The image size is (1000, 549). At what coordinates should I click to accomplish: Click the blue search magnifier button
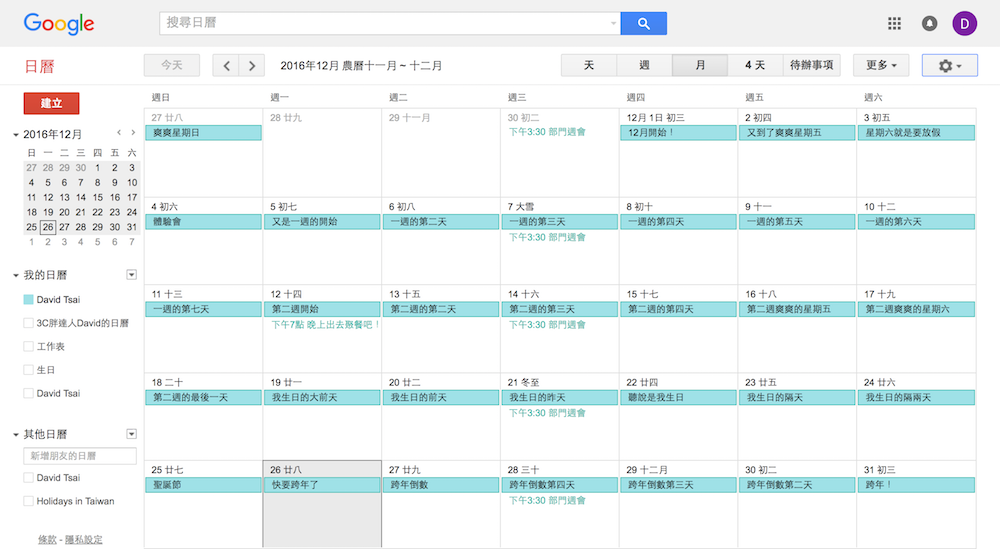tap(643, 23)
